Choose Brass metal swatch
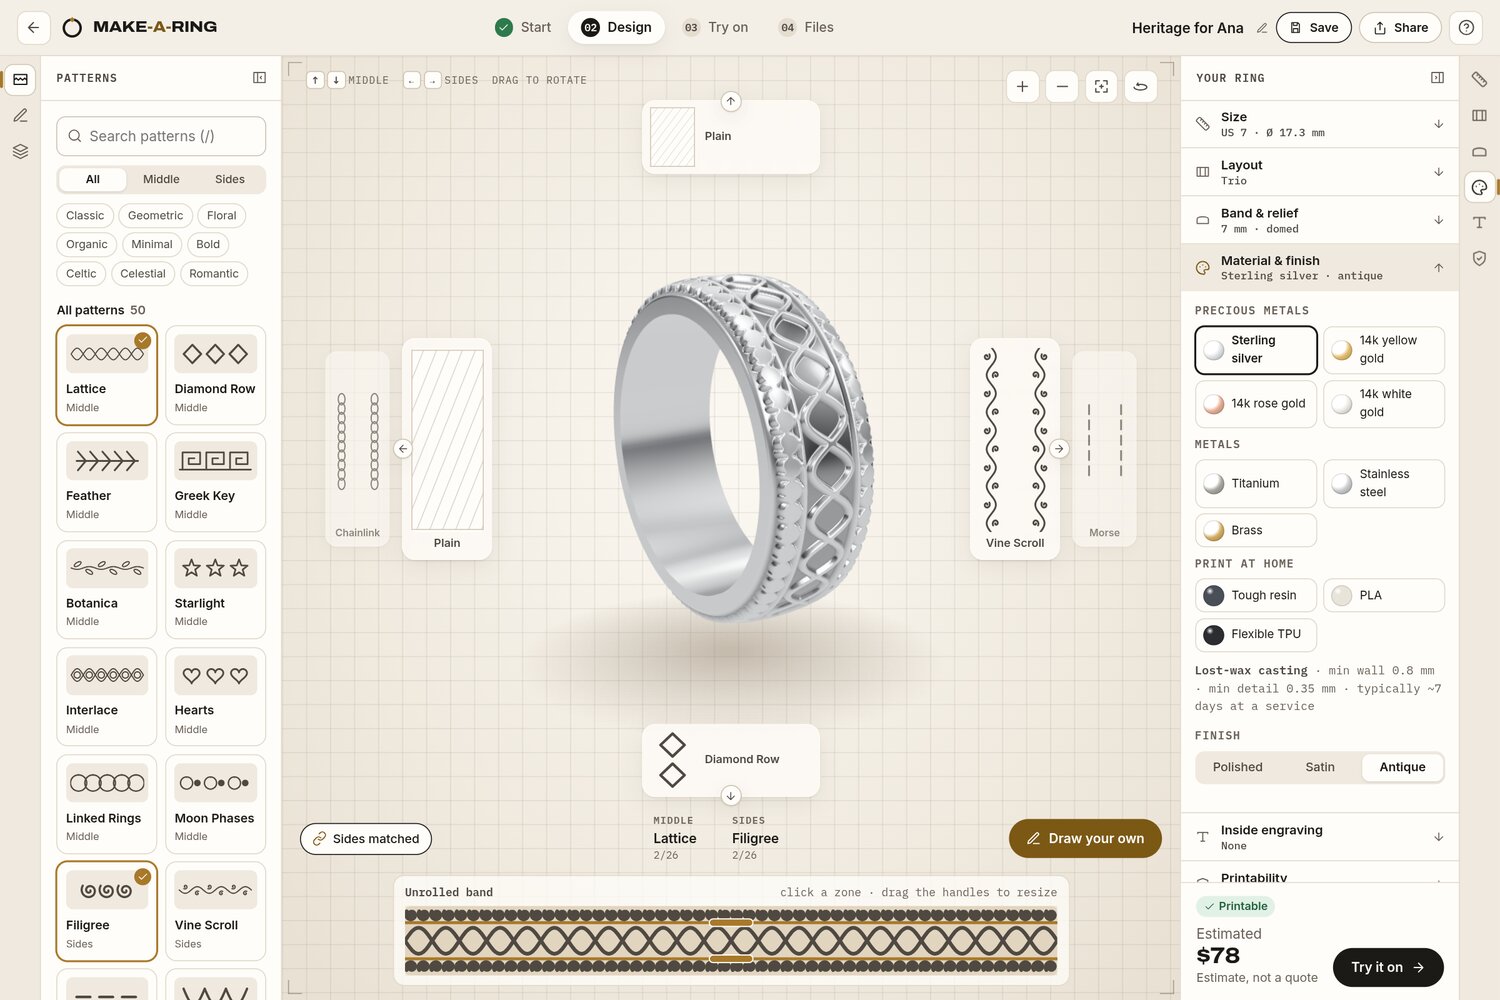 point(1256,530)
